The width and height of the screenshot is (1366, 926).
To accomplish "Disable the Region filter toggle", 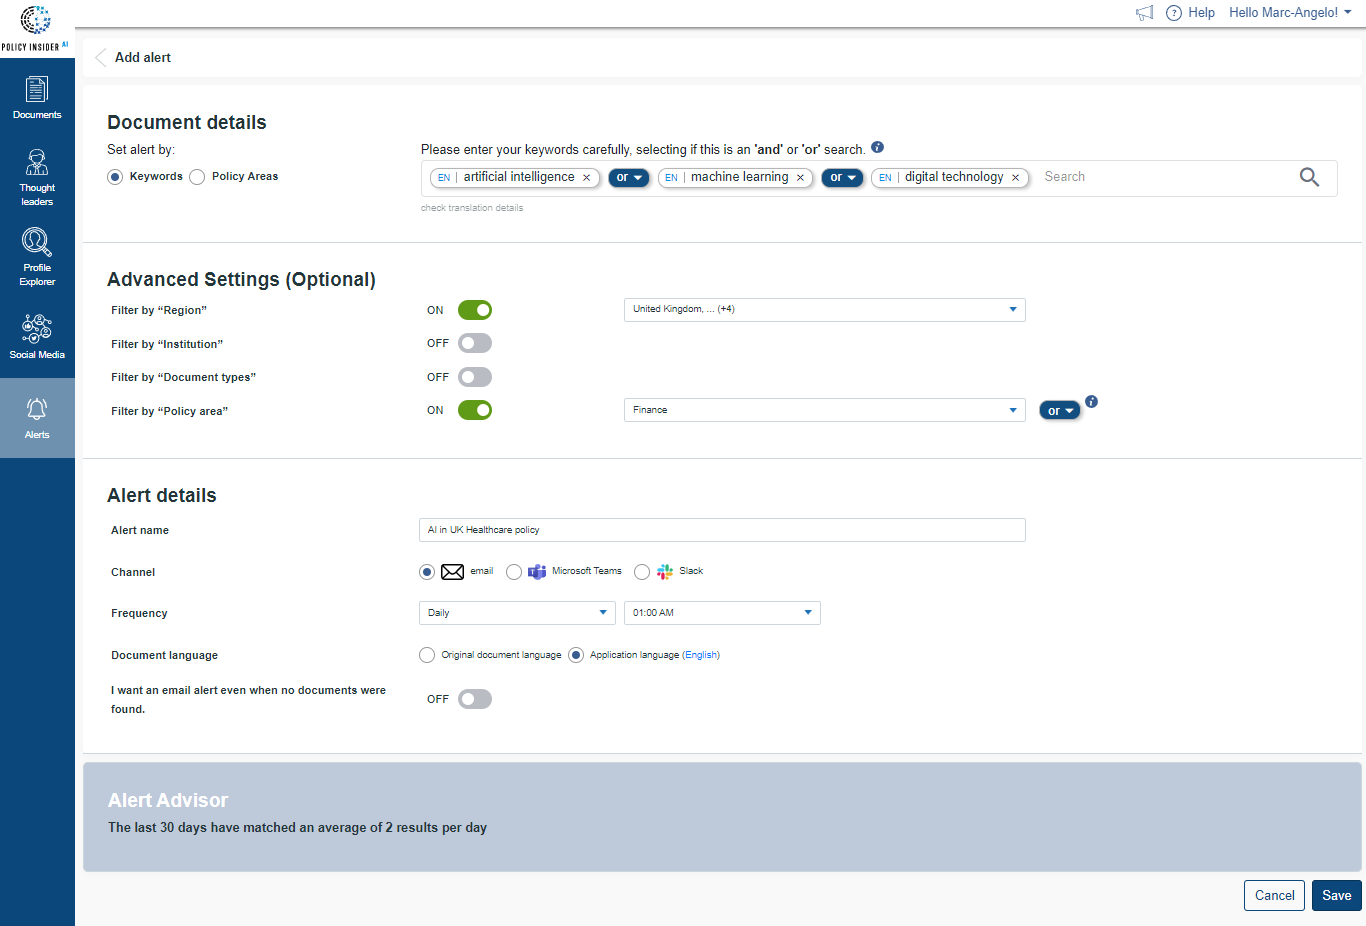I will click(475, 310).
